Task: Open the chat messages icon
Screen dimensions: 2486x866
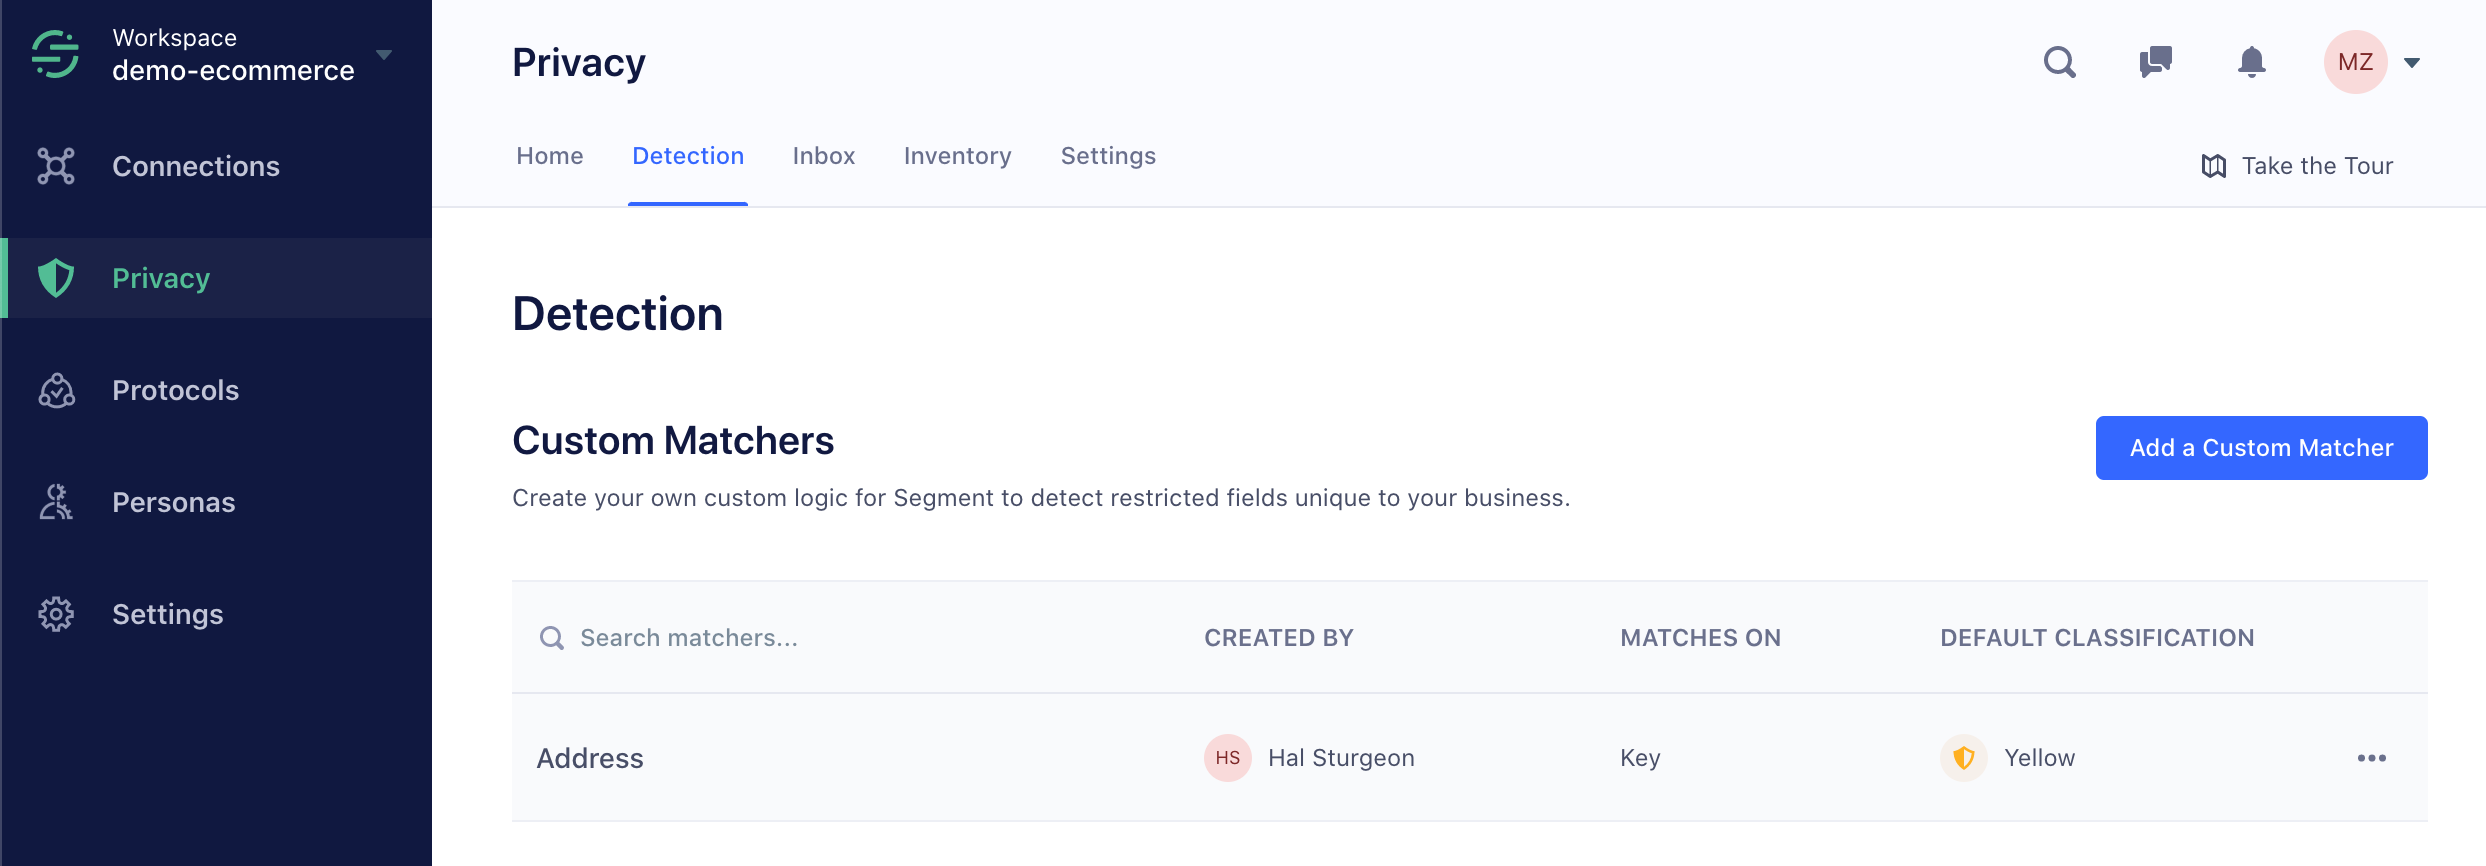Action: pos(2155,62)
